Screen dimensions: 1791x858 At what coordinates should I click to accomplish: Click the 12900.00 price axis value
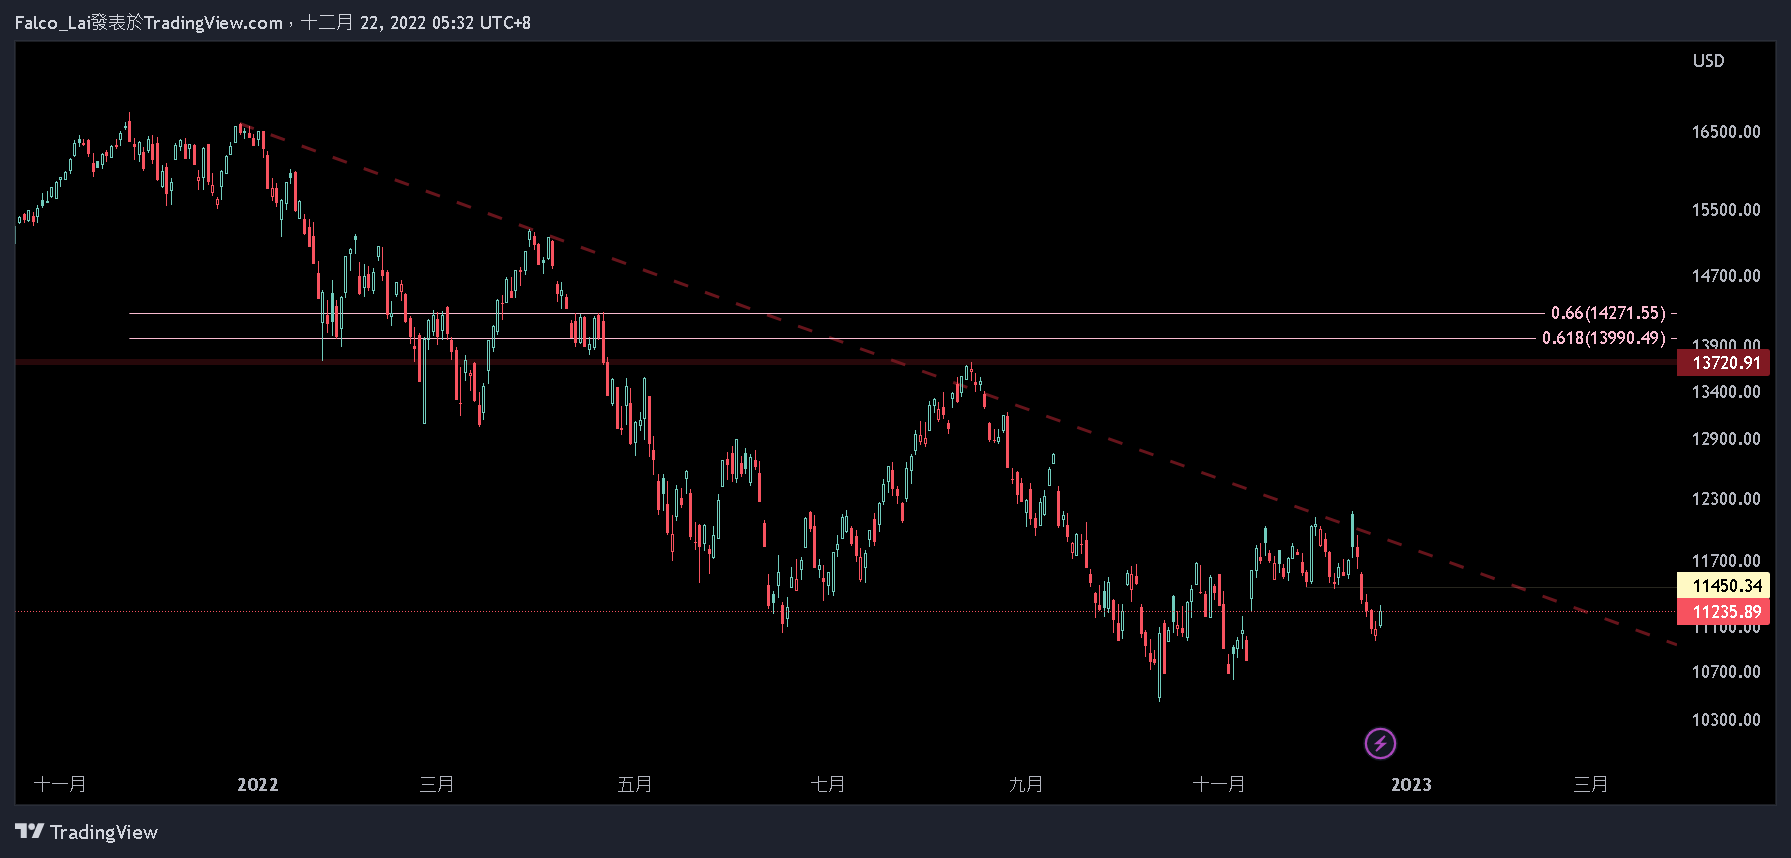point(1726,439)
